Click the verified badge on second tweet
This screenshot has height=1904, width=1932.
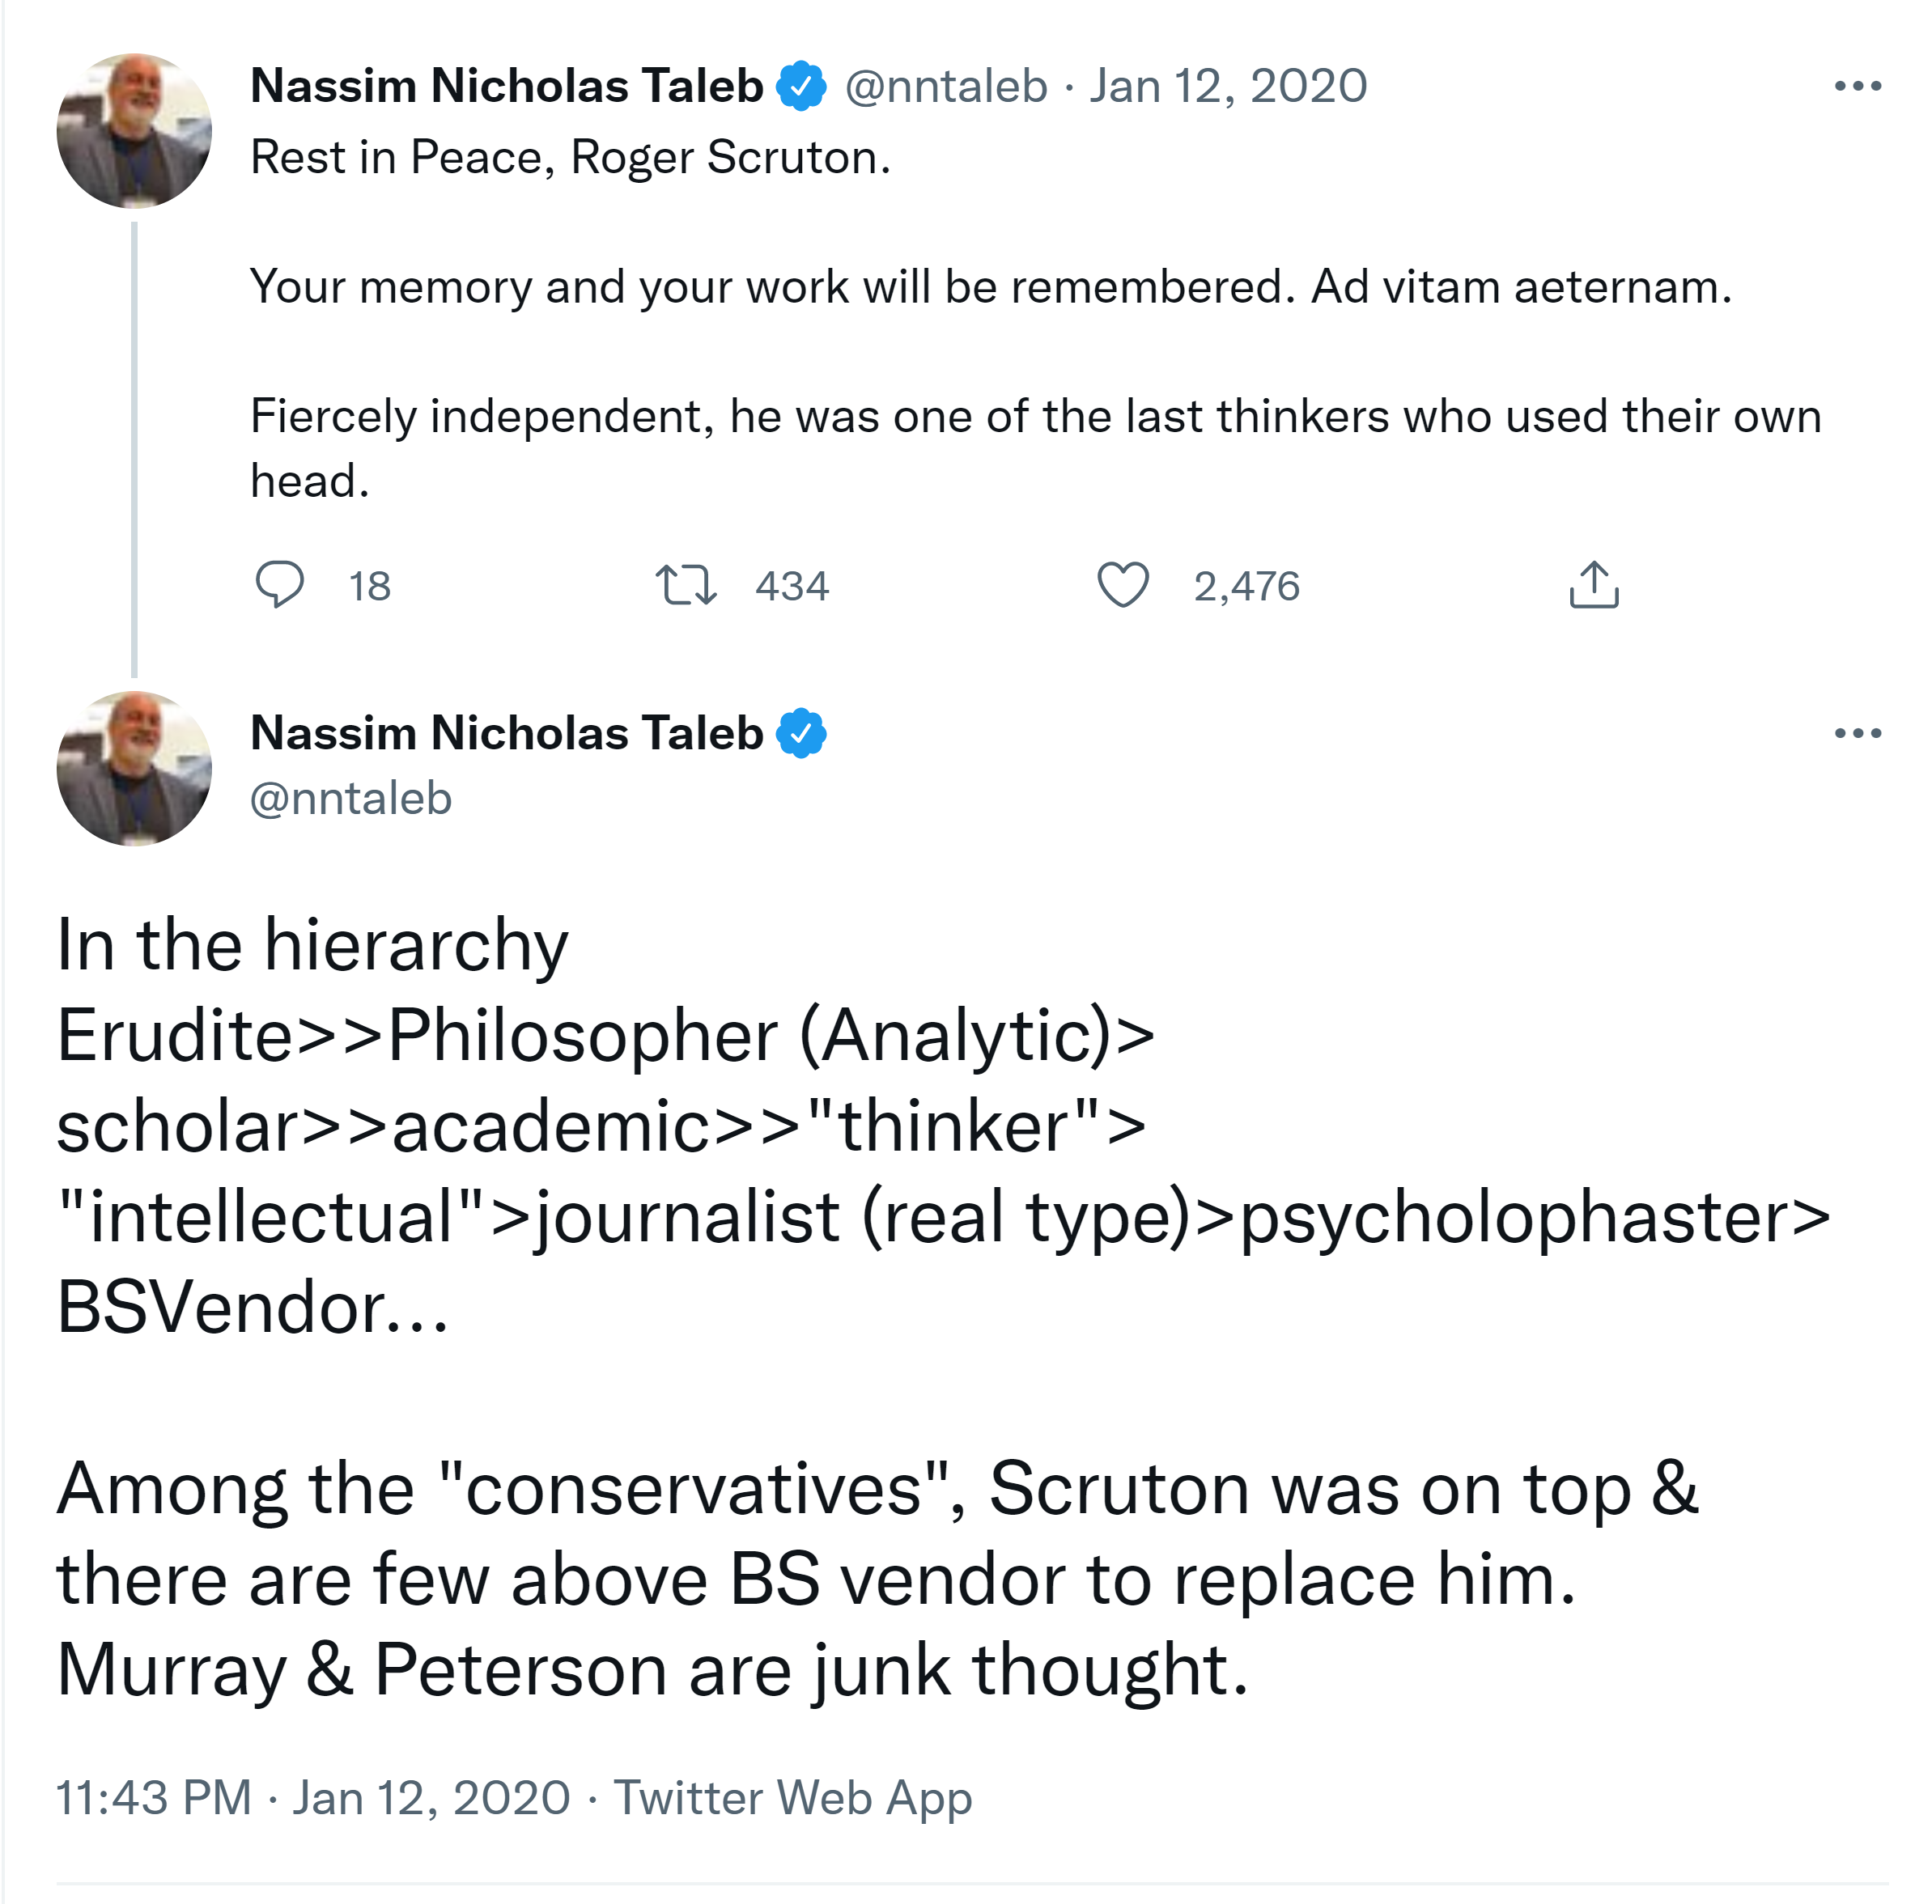click(801, 733)
